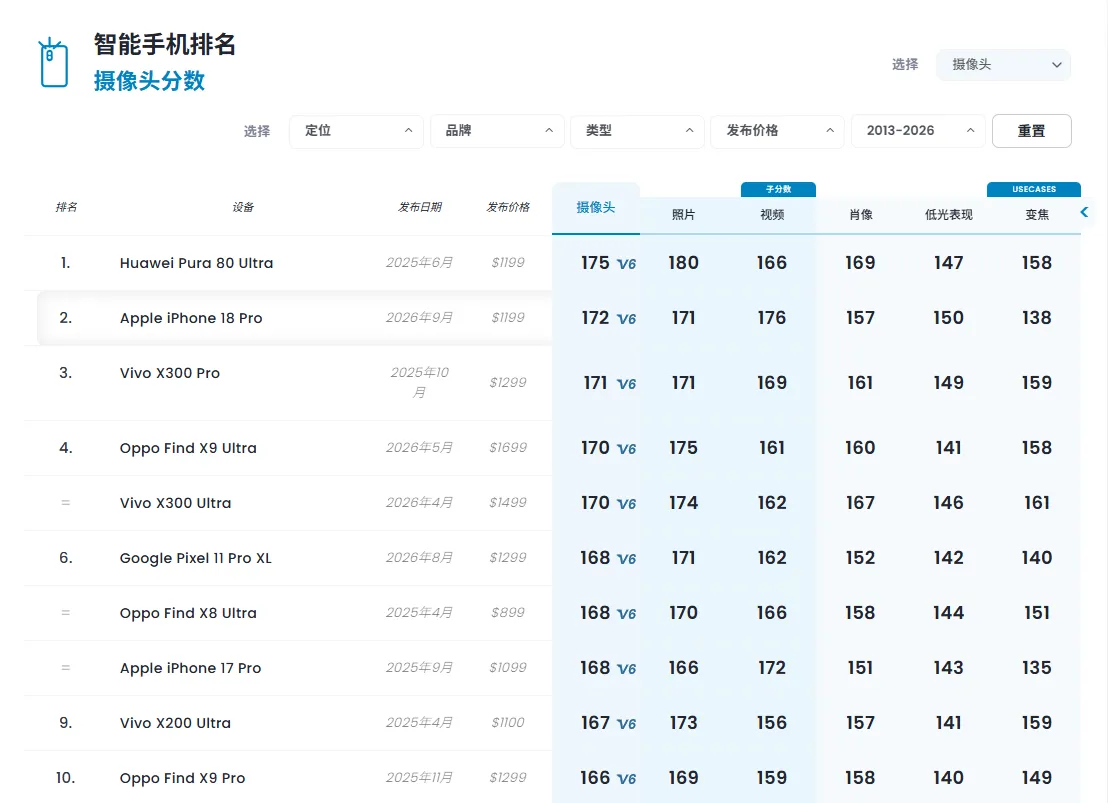Click the 167 portrait score for Vivo X300 Ultra
The width and height of the screenshot is (1108, 803).
point(860,503)
